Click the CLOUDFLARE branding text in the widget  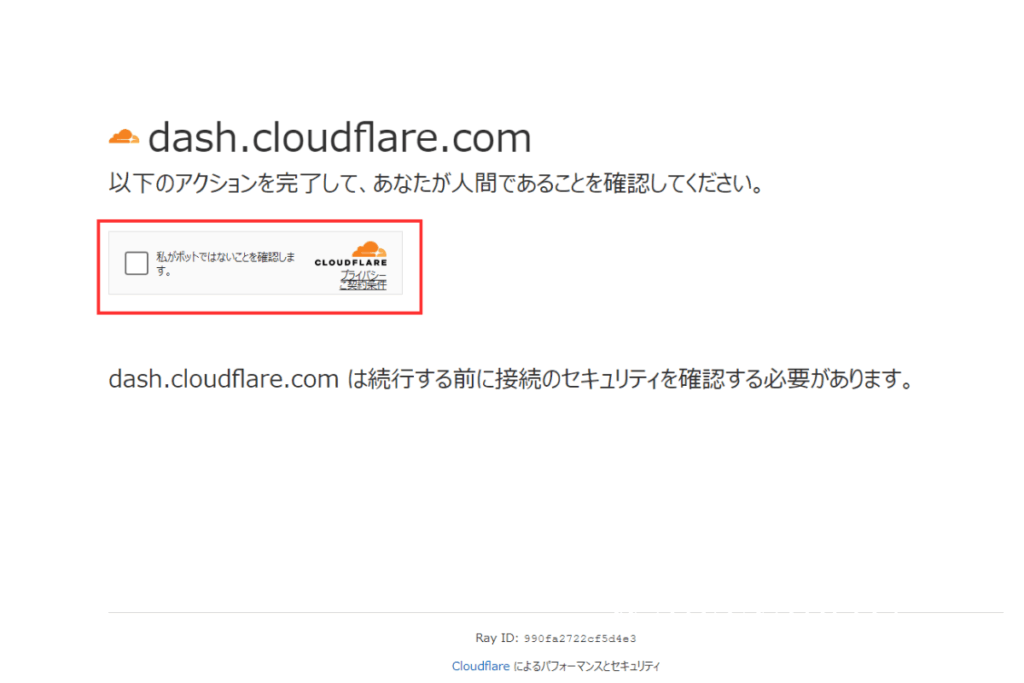[352, 262]
